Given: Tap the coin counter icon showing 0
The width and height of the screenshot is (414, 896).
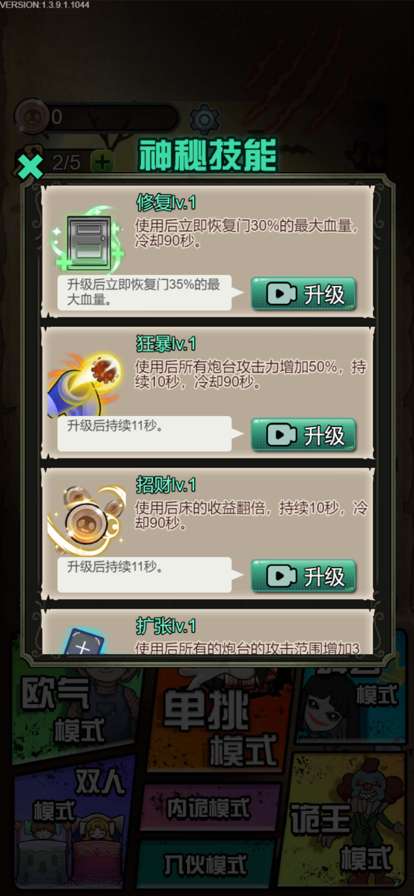Looking at the screenshot, I should coord(30,117).
